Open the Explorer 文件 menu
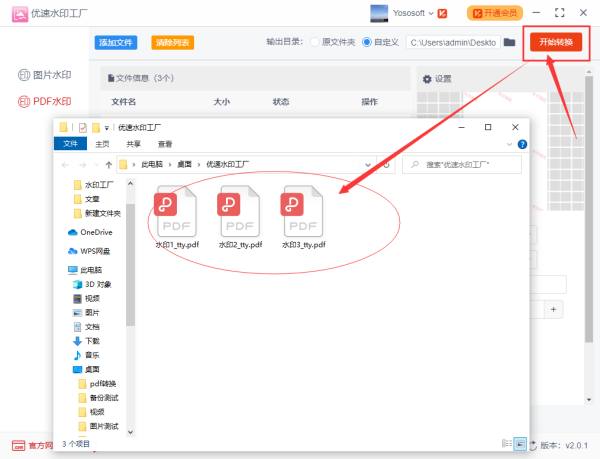 click(x=70, y=144)
